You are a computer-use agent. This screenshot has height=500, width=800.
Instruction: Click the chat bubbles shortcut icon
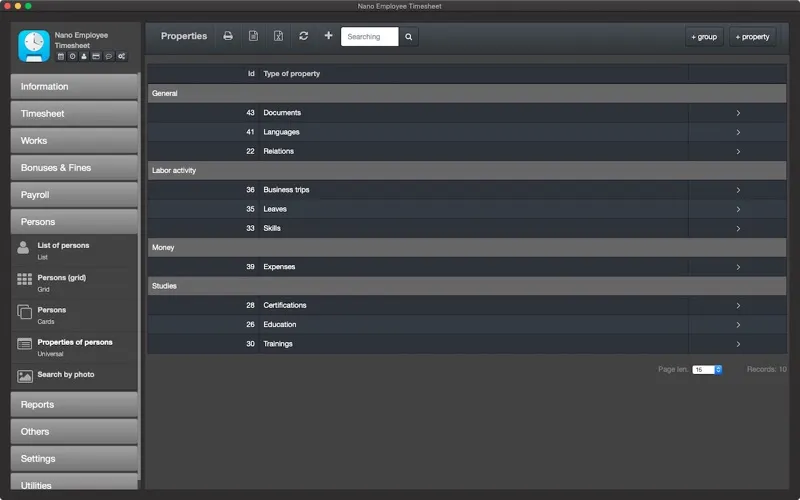pos(109,57)
